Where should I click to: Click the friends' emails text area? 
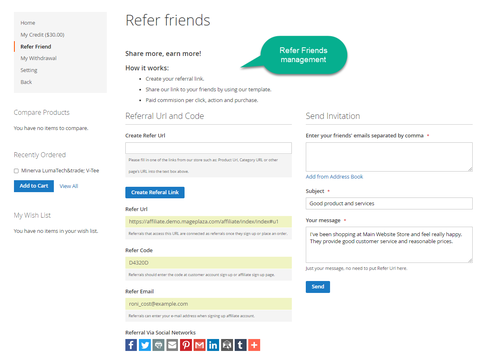point(389,157)
